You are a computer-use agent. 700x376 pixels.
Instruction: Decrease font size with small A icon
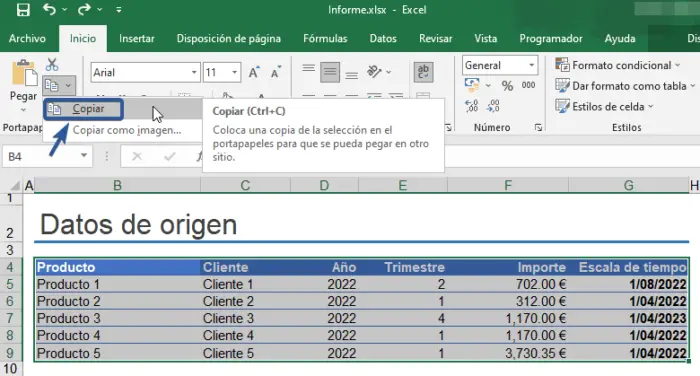275,72
